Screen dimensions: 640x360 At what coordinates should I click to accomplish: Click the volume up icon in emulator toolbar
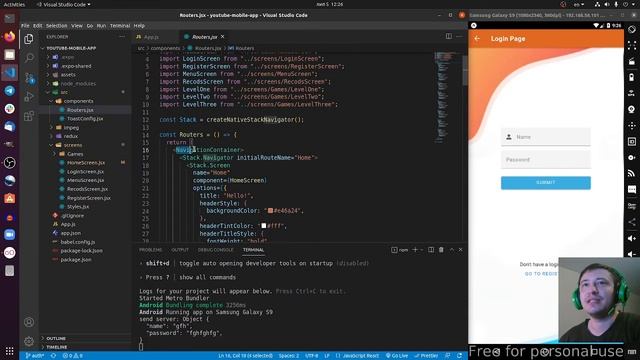(632, 239)
